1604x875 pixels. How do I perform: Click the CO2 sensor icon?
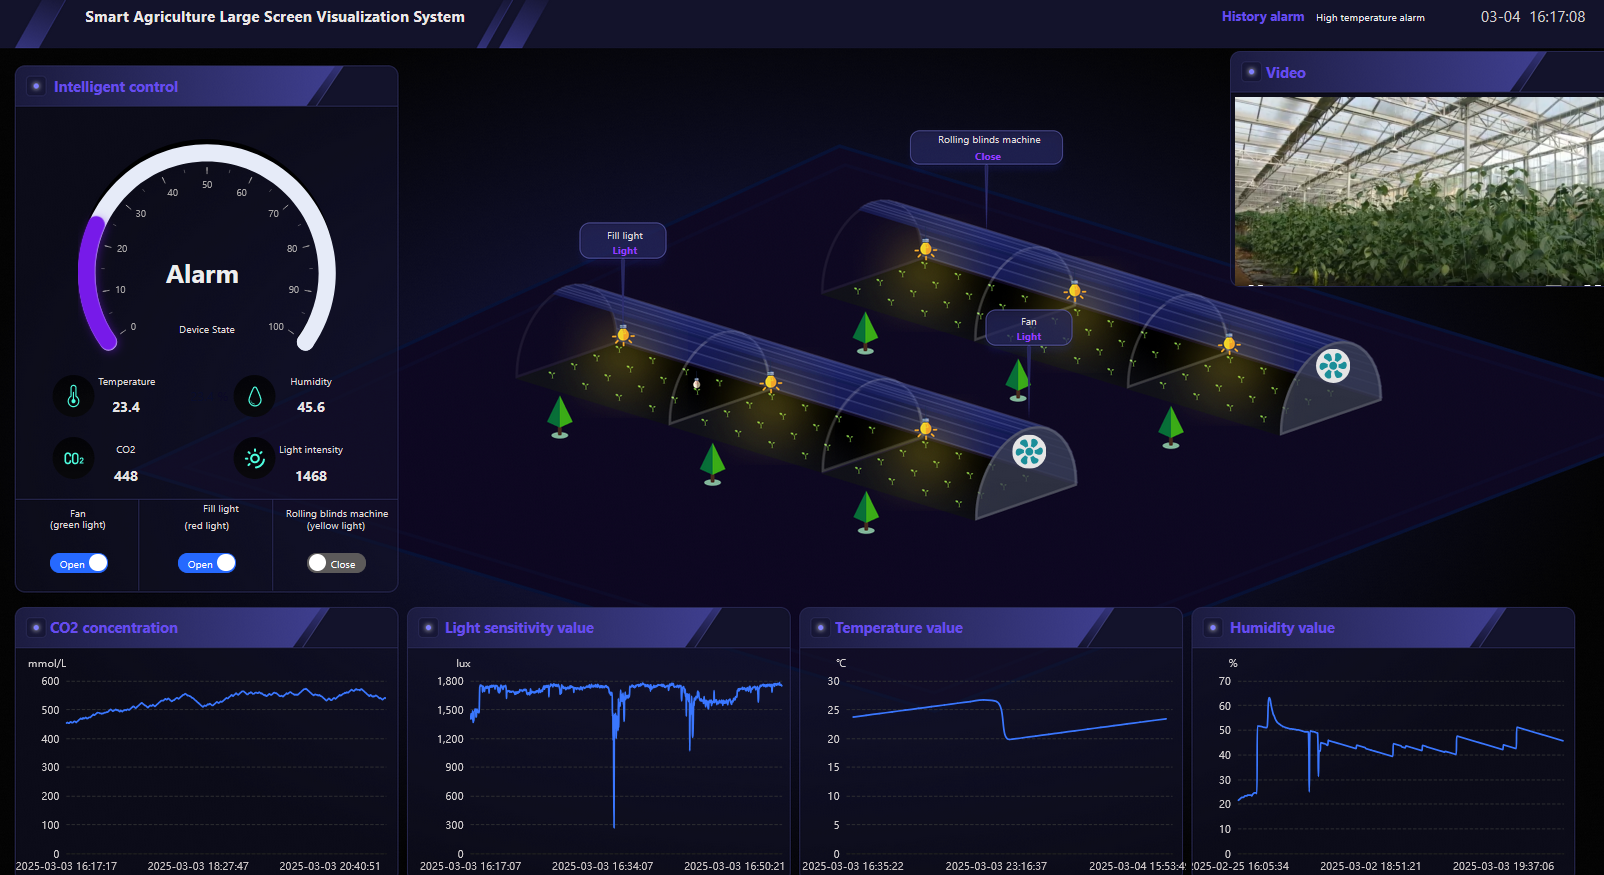point(73,459)
